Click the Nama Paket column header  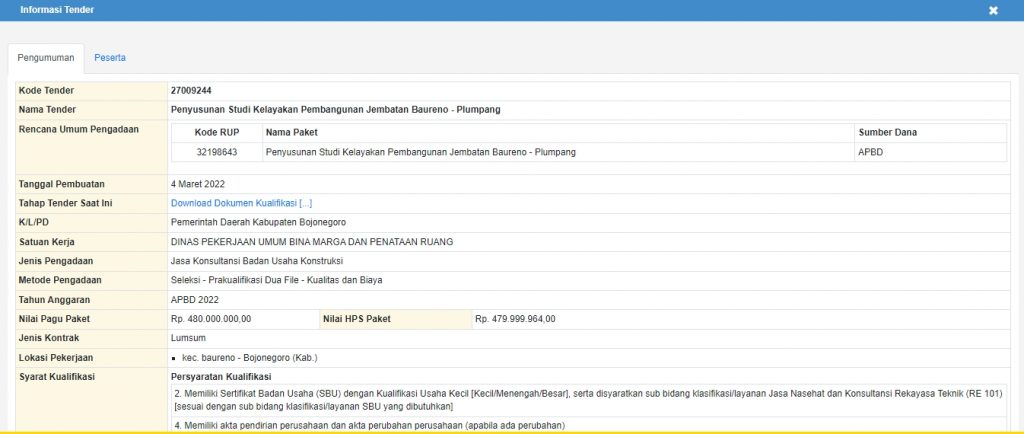291,132
